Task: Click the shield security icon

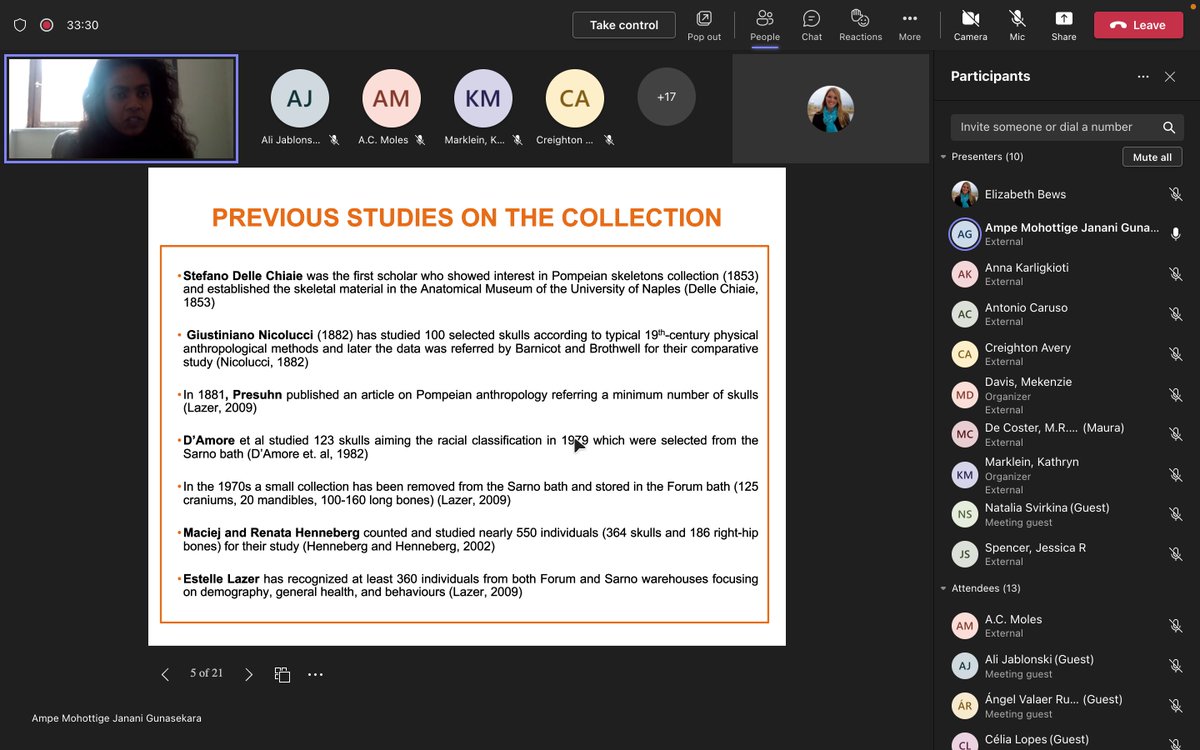Action: [x=20, y=25]
